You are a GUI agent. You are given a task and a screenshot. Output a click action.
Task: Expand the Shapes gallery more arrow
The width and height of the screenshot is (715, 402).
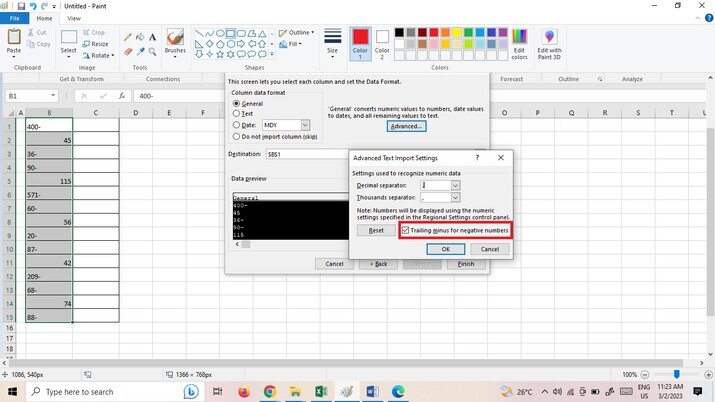coord(272,54)
